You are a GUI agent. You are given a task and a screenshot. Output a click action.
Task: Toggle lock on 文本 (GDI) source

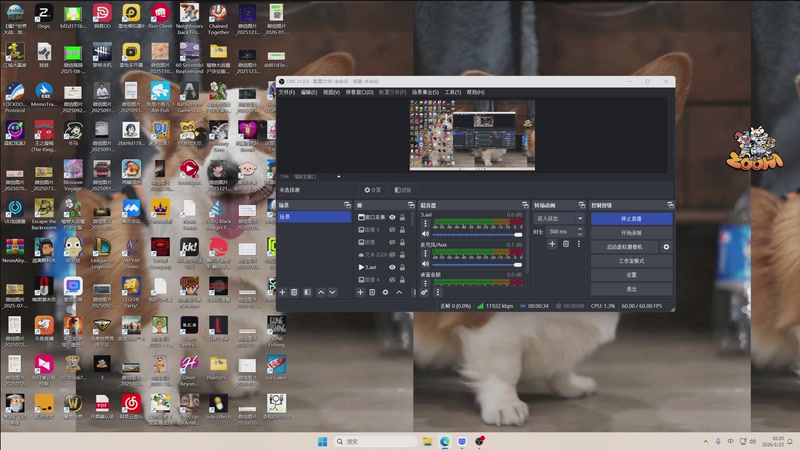coord(403,255)
